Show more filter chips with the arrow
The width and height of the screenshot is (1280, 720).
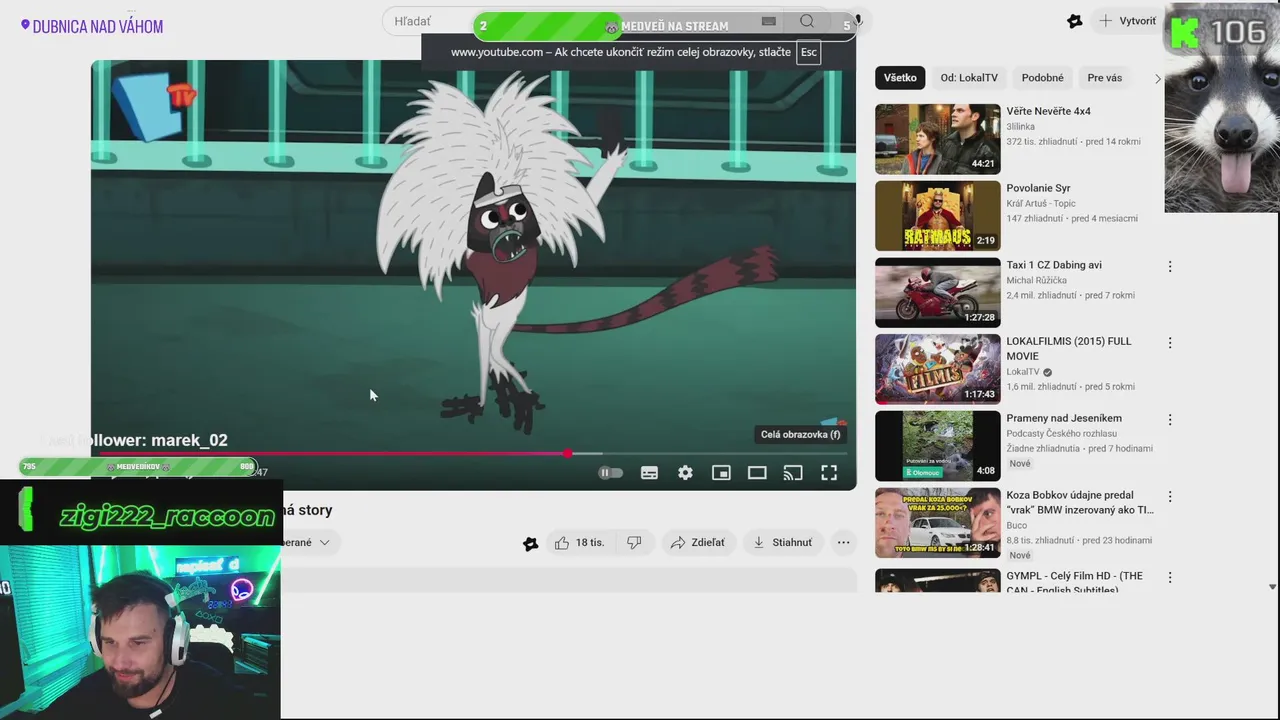(1158, 78)
